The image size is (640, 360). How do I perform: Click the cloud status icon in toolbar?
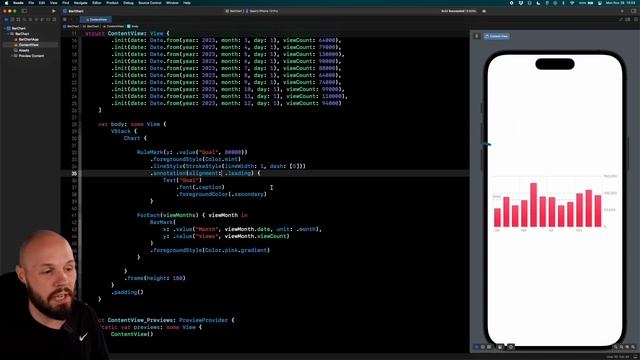484,11
